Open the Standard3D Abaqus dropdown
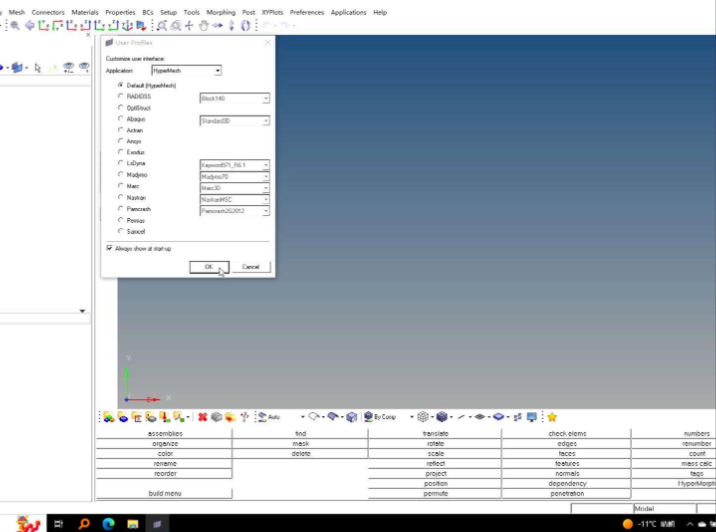This screenshot has width=716, height=532. coord(235,121)
